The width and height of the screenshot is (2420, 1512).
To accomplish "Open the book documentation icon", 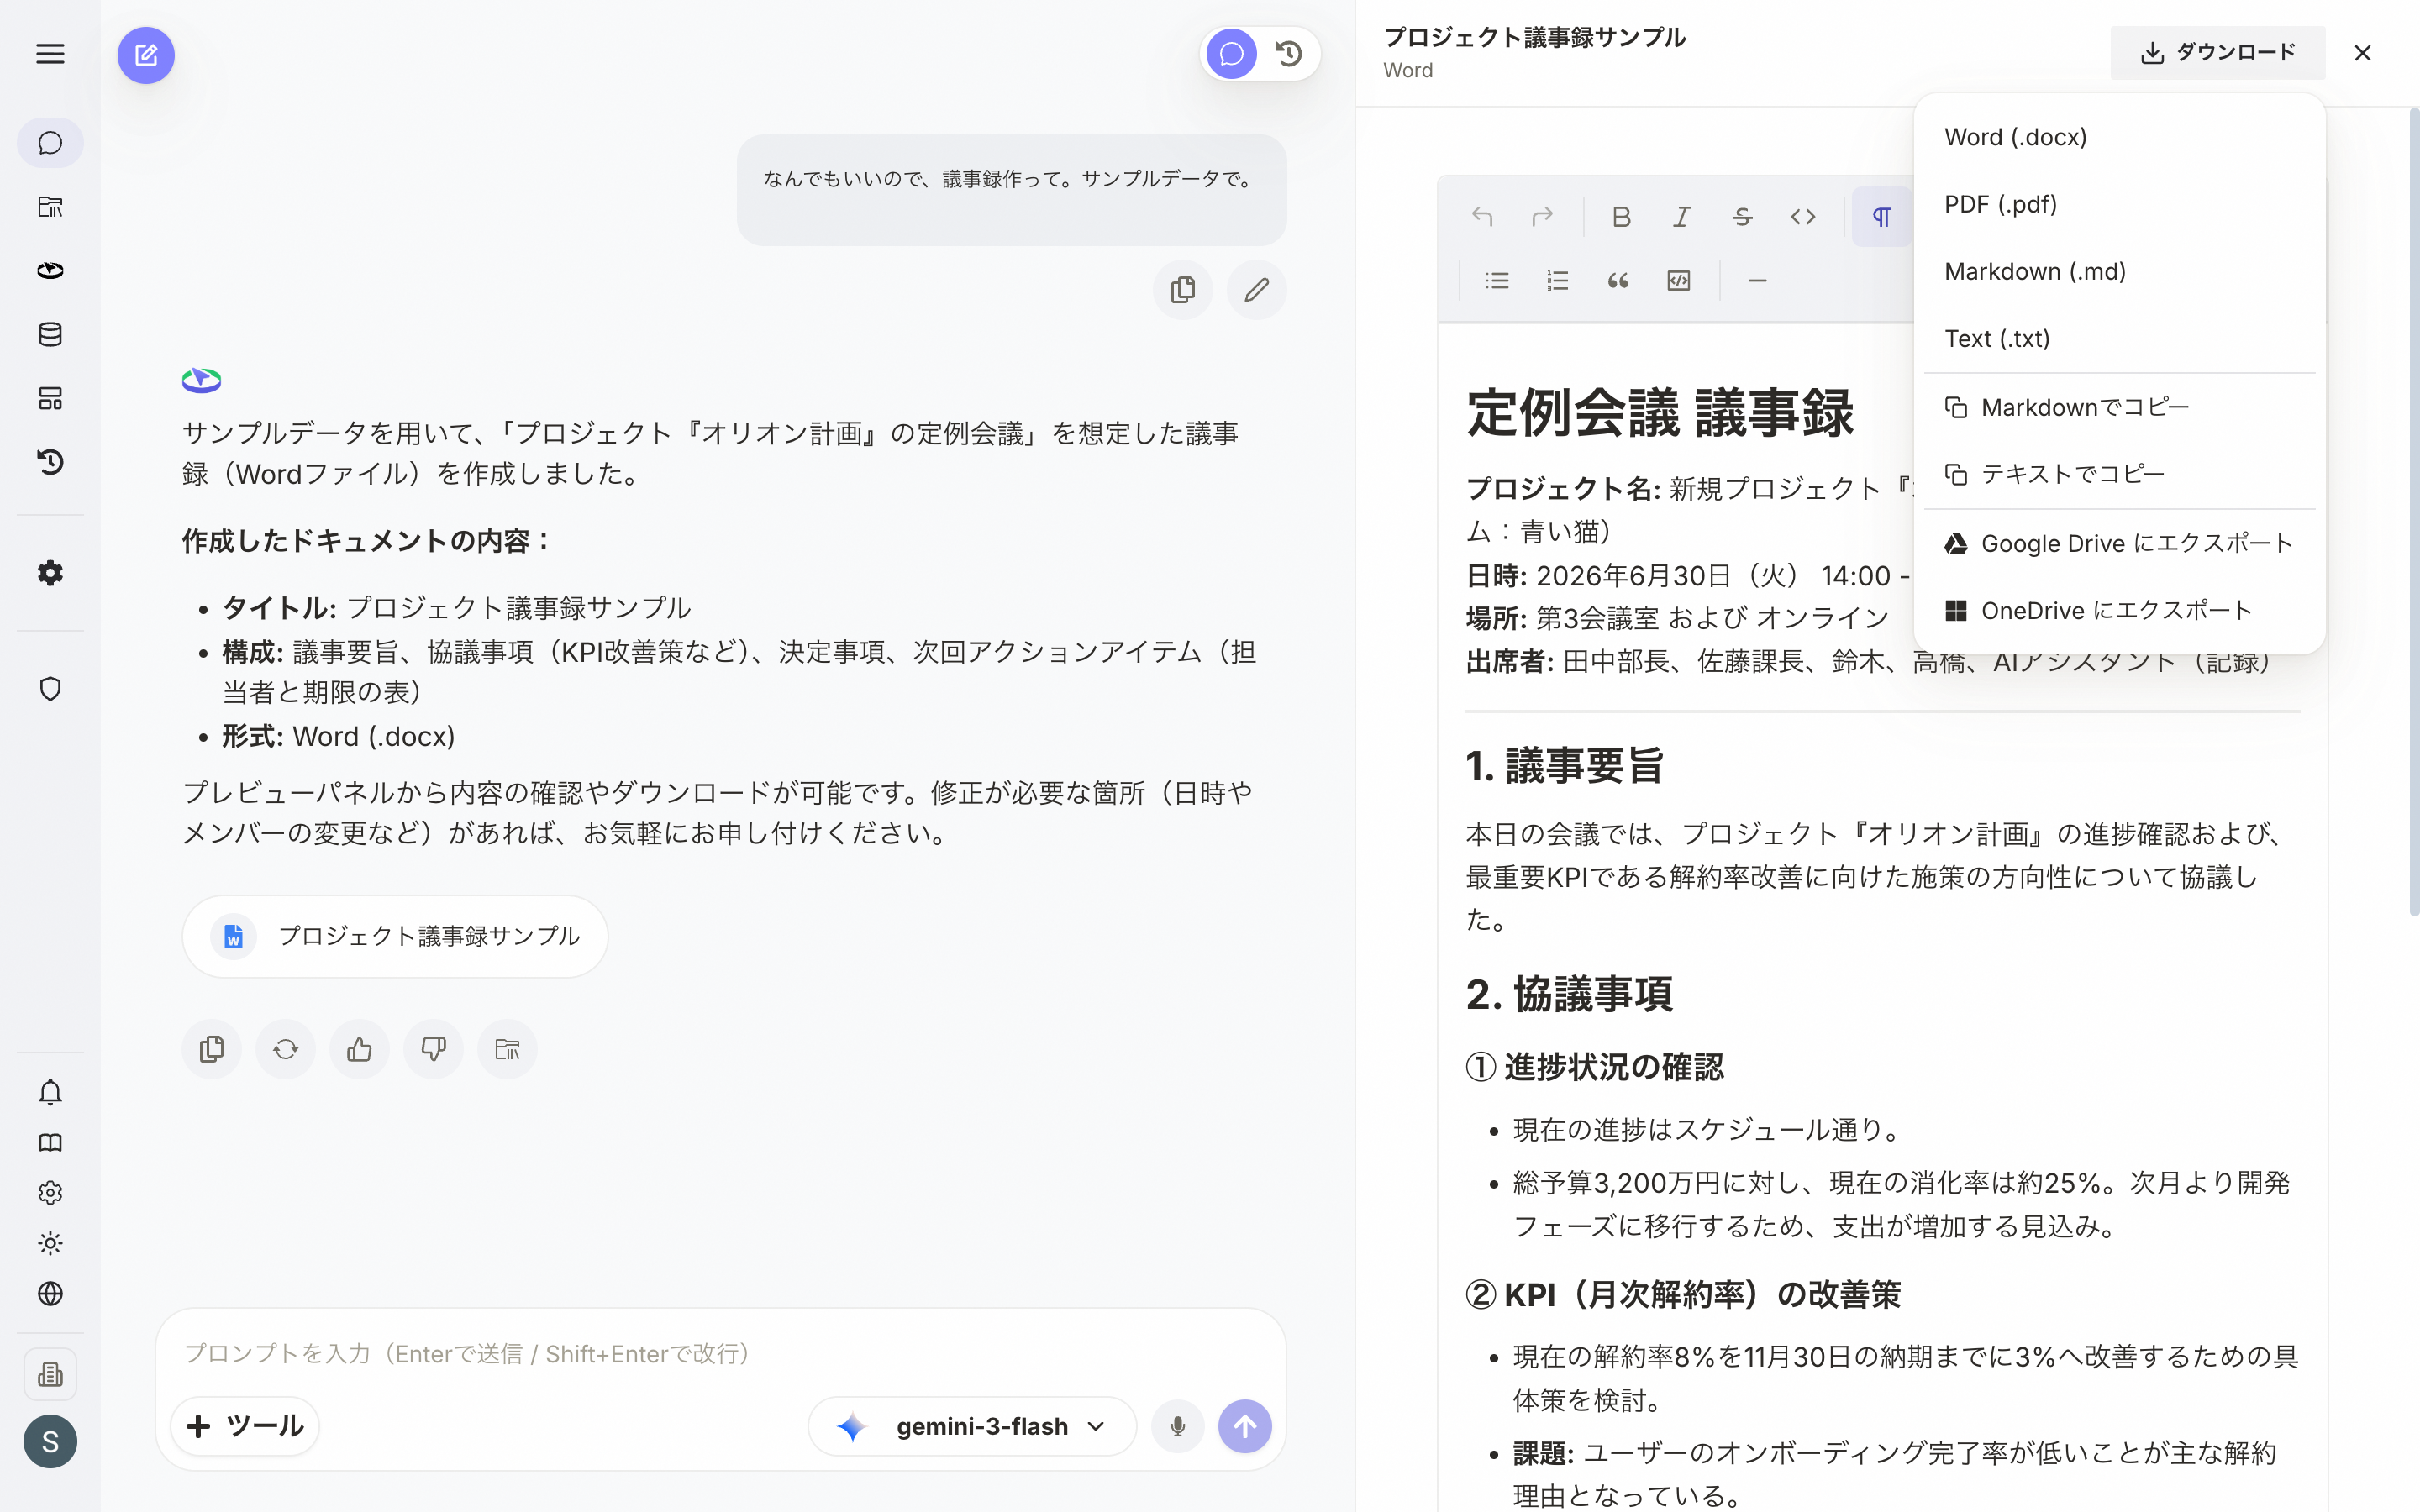I will click(50, 1143).
